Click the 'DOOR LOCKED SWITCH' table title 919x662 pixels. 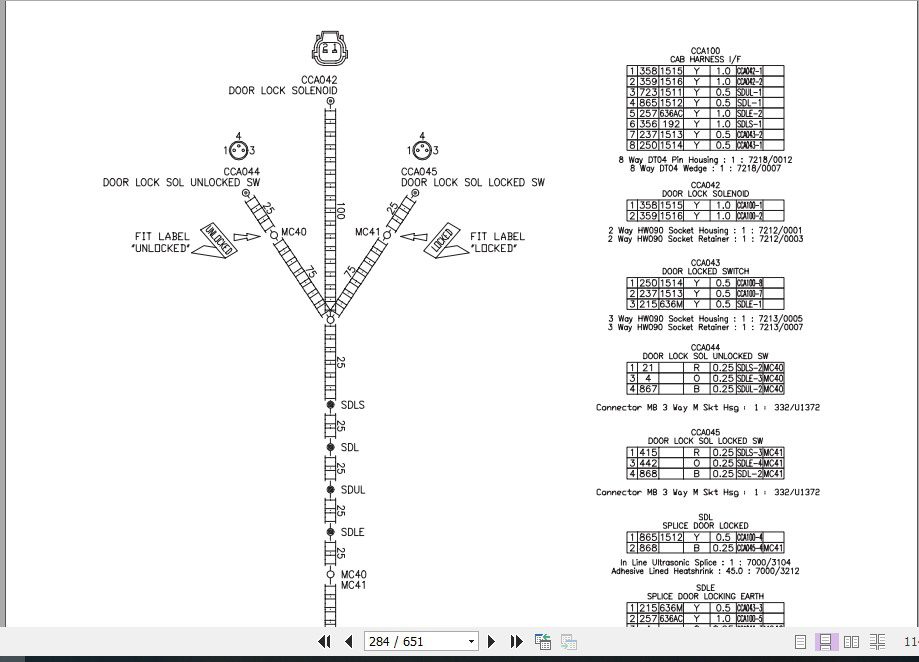point(705,271)
